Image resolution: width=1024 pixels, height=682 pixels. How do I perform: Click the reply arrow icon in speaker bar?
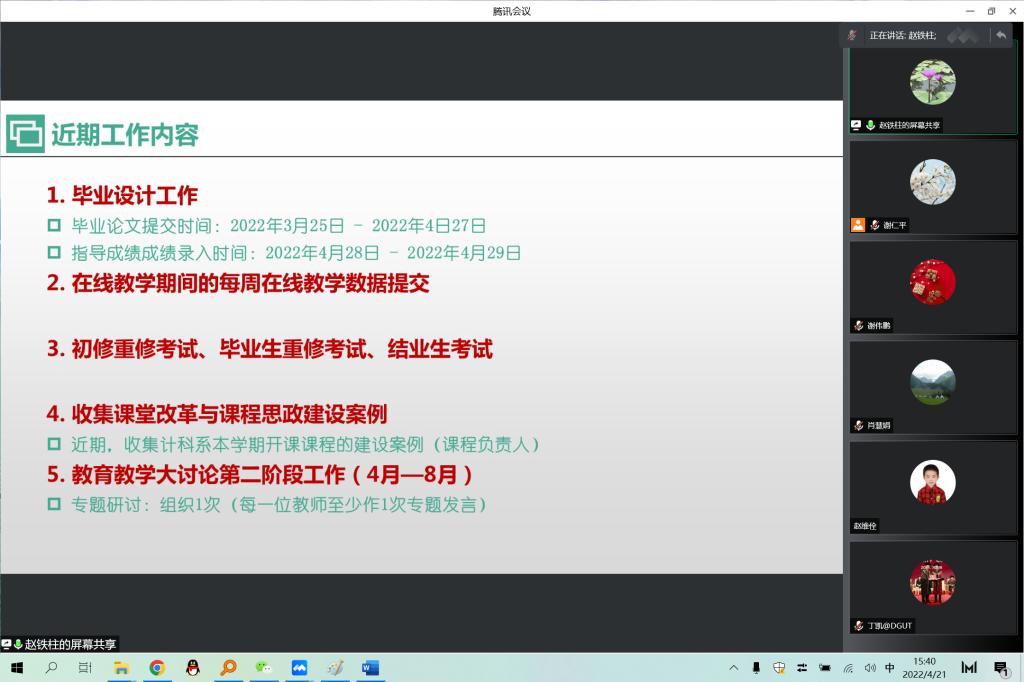[x=1000, y=35]
